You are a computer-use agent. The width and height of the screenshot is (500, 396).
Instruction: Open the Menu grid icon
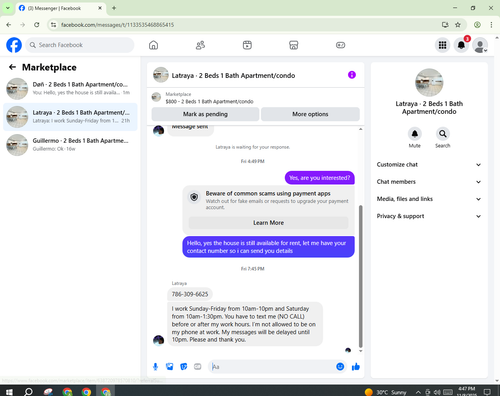pyautogui.click(x=442, y=45)
